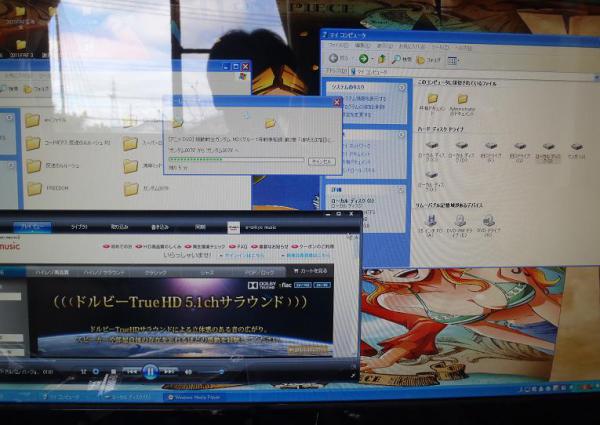Click Search button in left Explorer window toolbar
Viewport: 600px width, 425px height.
9,89
